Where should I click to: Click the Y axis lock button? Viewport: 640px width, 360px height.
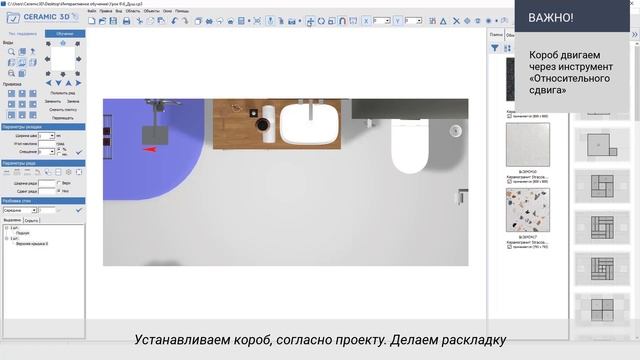point(397,21)
